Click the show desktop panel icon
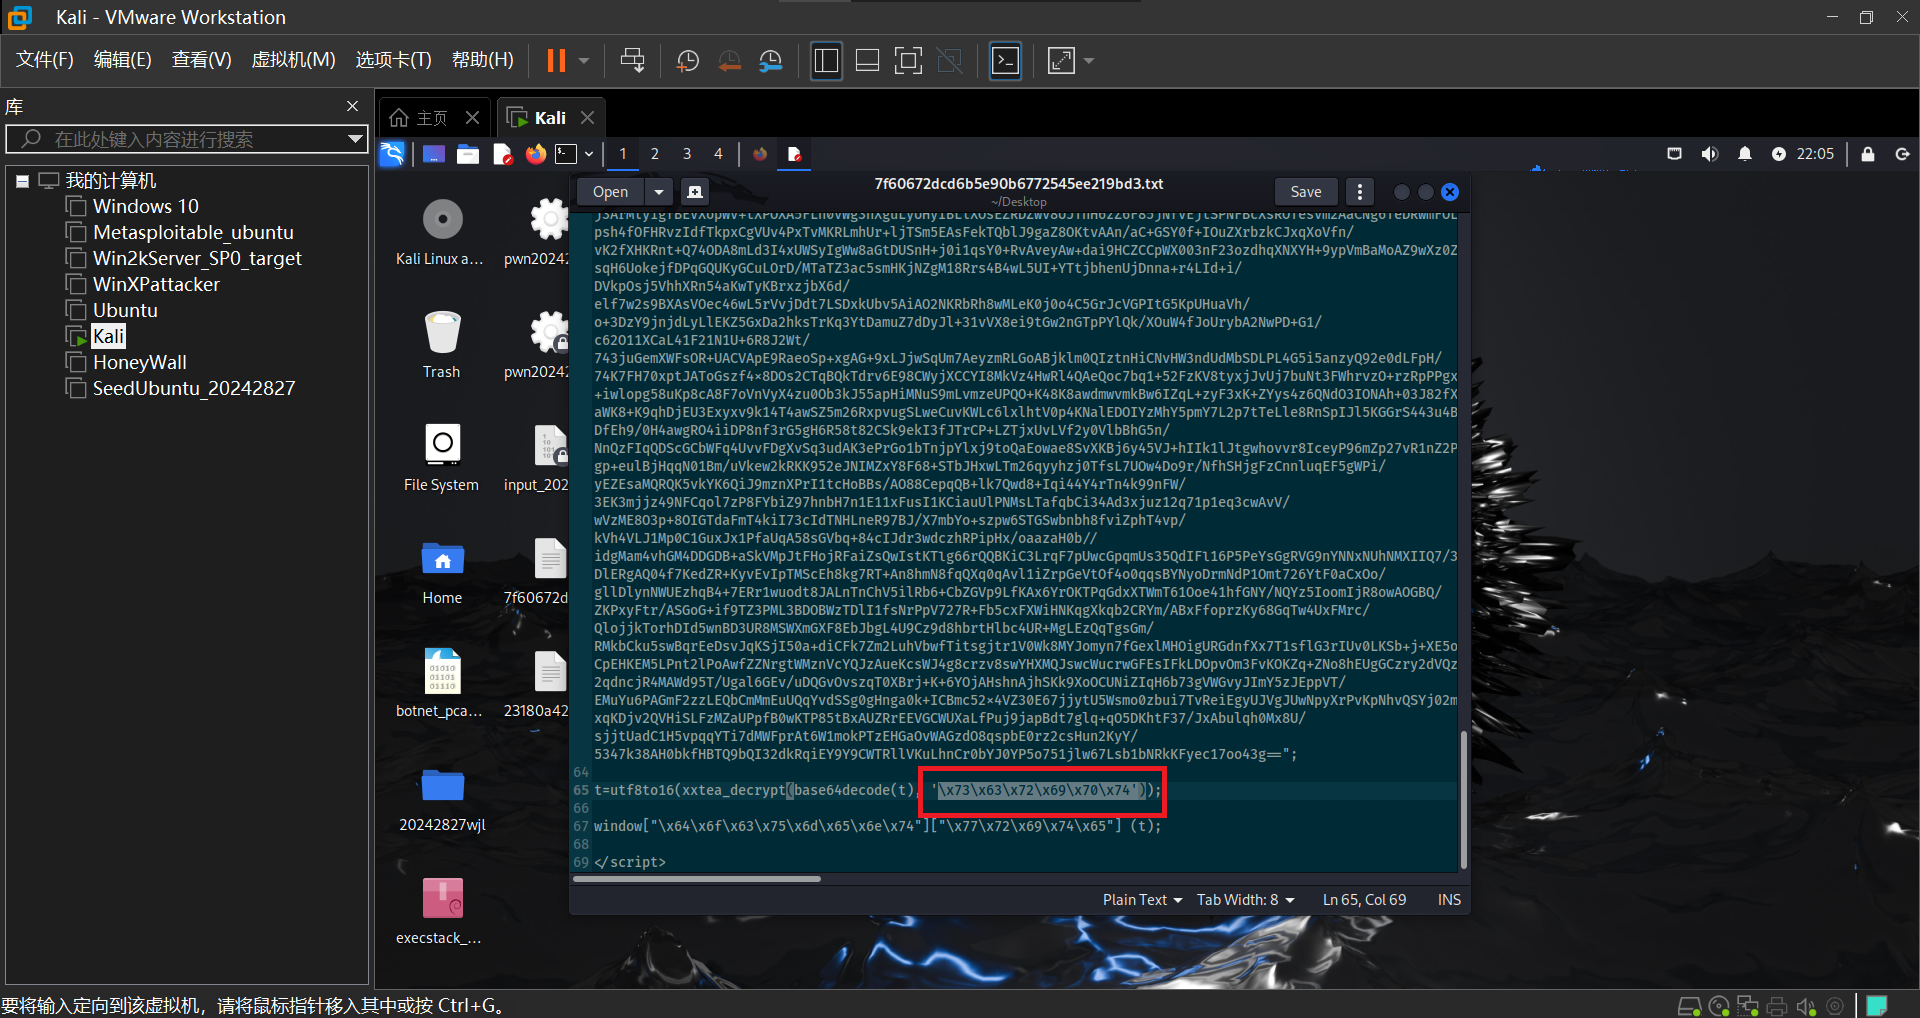1920x1018 pixels. [433, 154]
